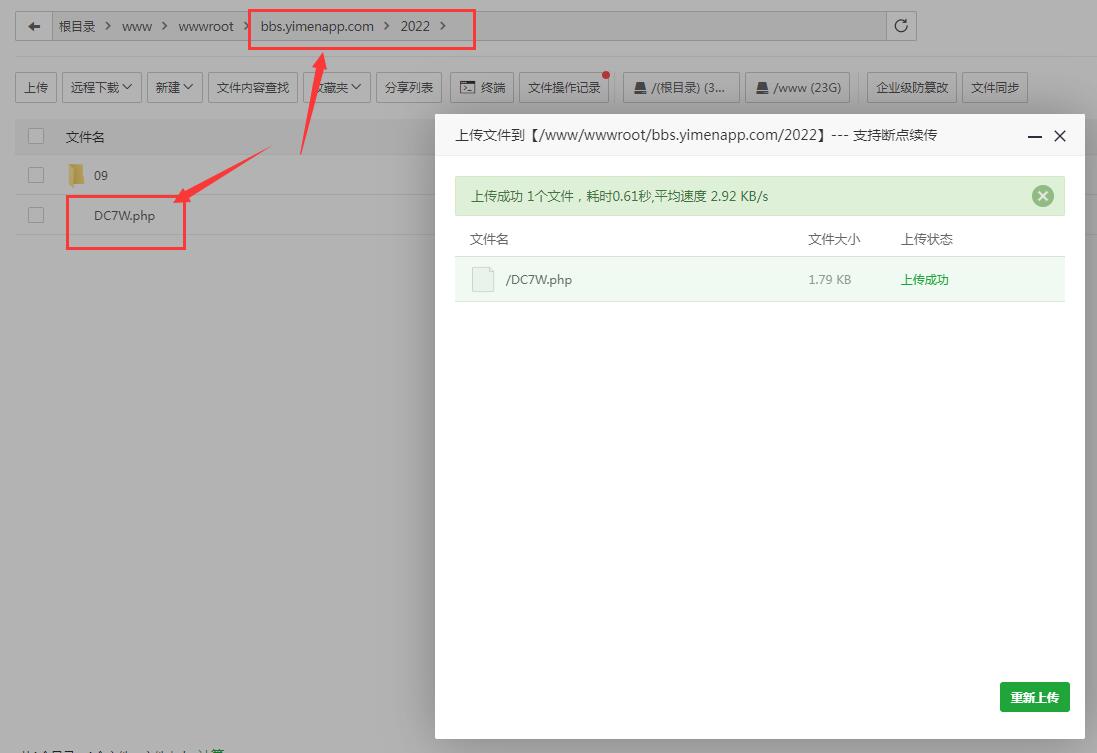Image resolution: width=1097 pixels, height=753 pixels.
Task: Expand the 新建 dropdown
Action: click(174, 87)
